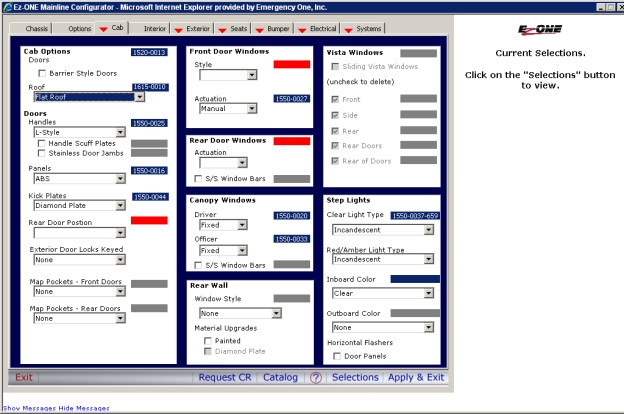Switch to the Bumper tab
Image resolution: width=624 pixels, height=414 pixels.
click(273, 29)
